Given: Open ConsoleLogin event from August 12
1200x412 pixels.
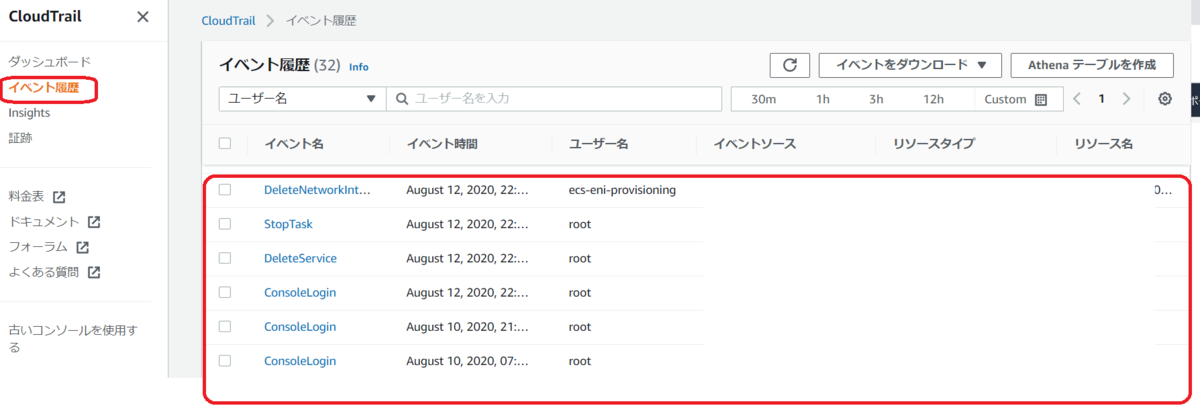Looking at the screenshot, I should 300,292.
